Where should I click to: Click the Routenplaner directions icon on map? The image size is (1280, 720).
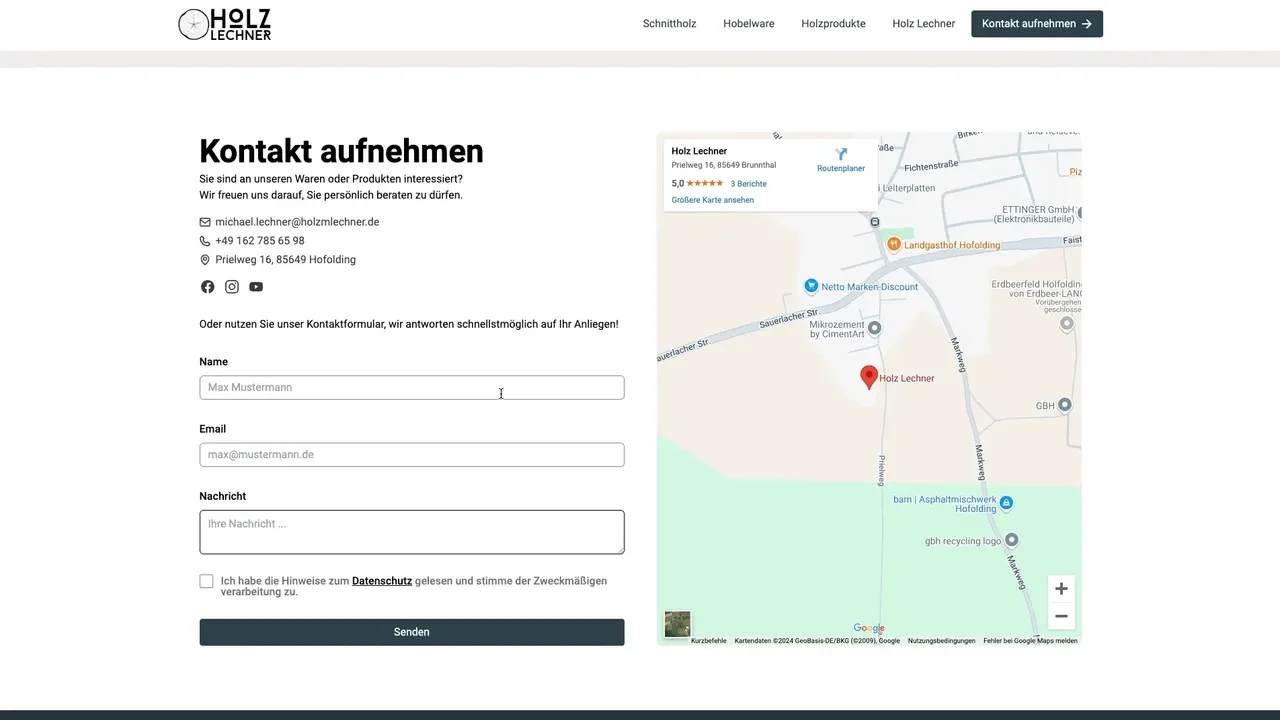(x=841, y=154)
